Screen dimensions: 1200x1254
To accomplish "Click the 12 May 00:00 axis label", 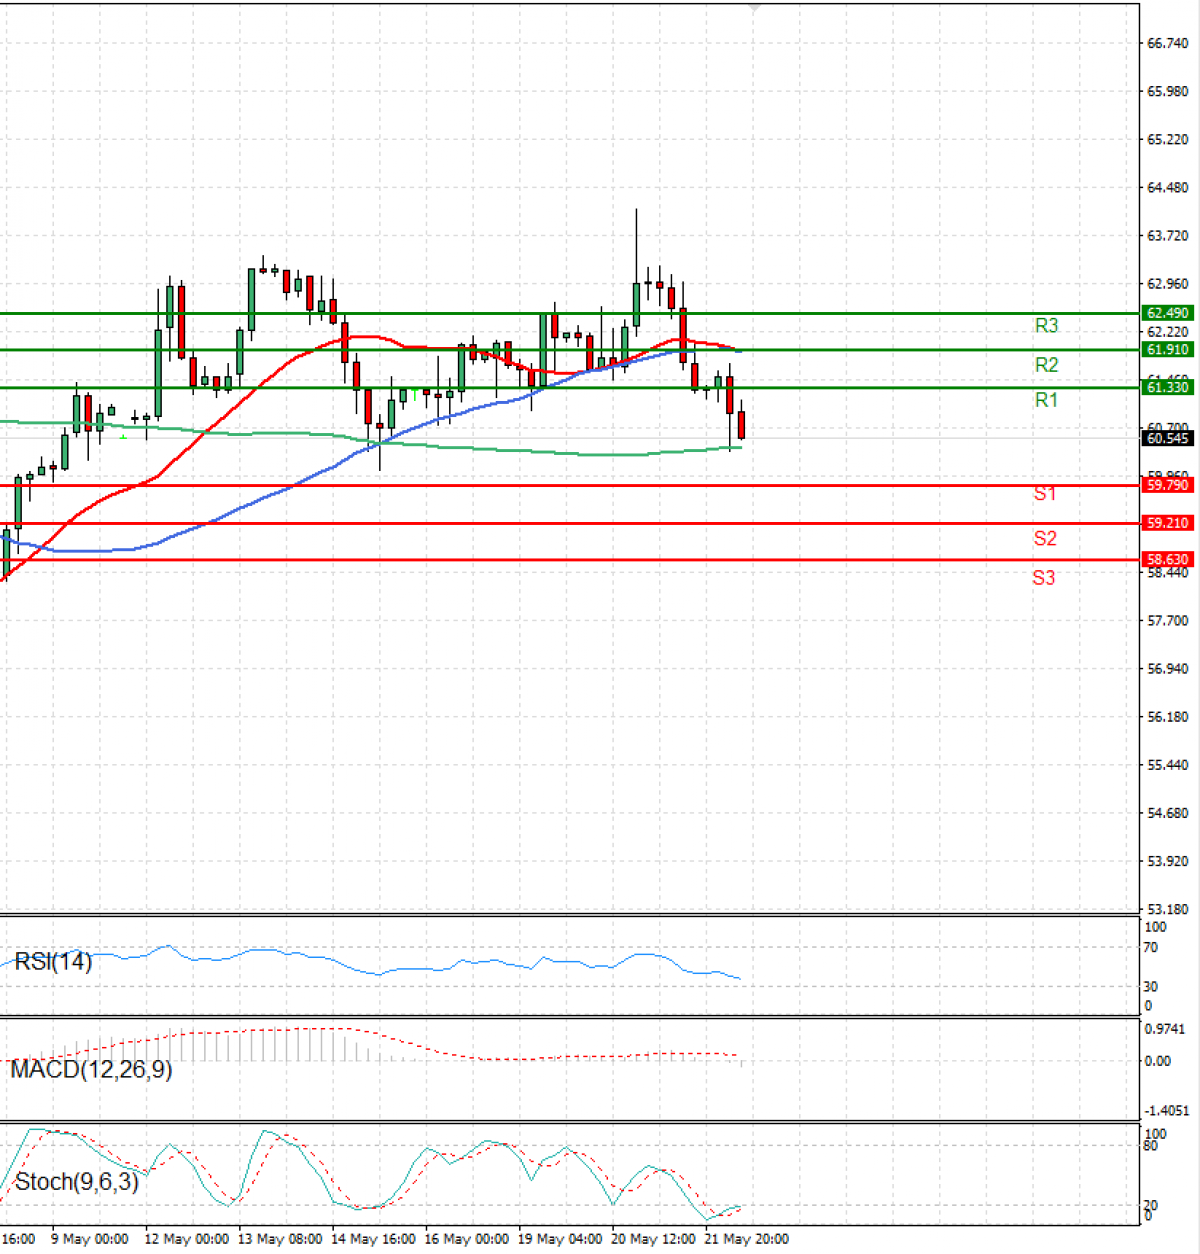I will pos(187,1238).
